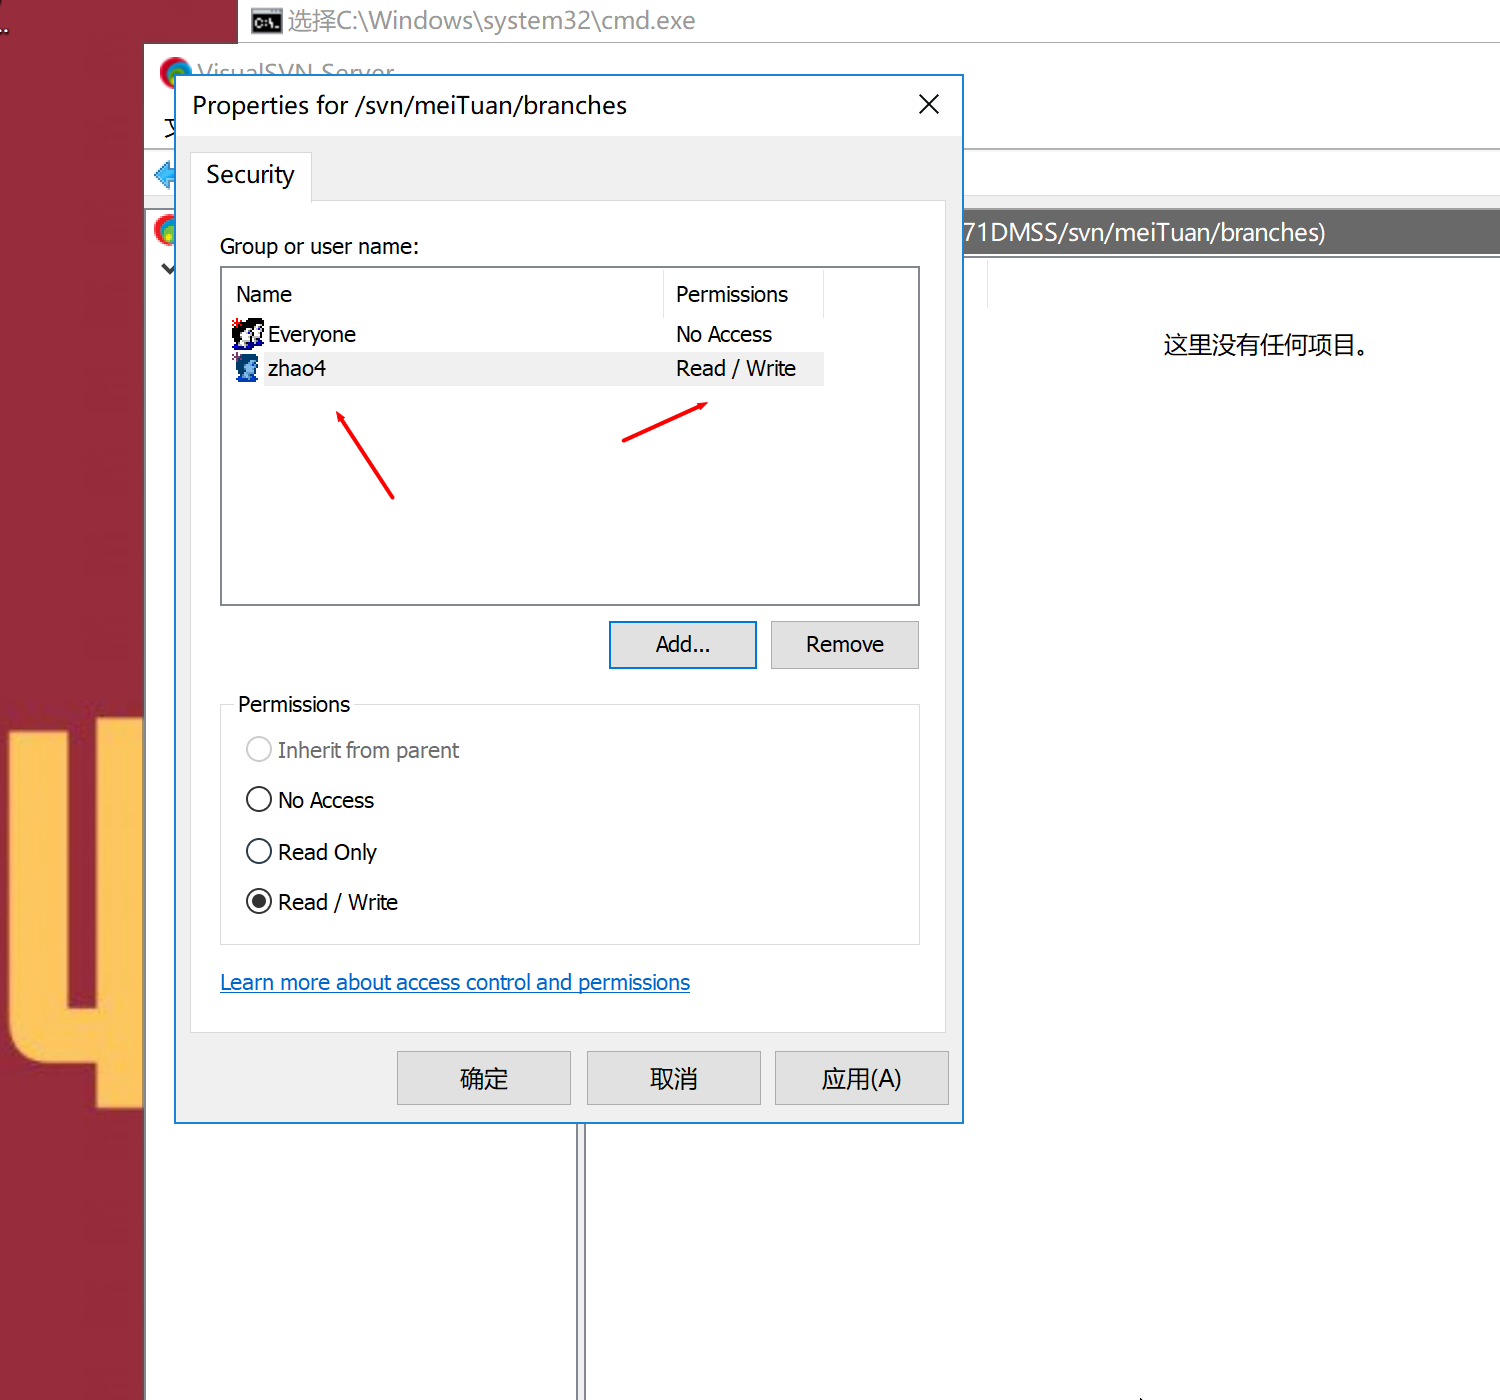
Task: Click the blue back navigation arrow
Action: click(164, 175)
